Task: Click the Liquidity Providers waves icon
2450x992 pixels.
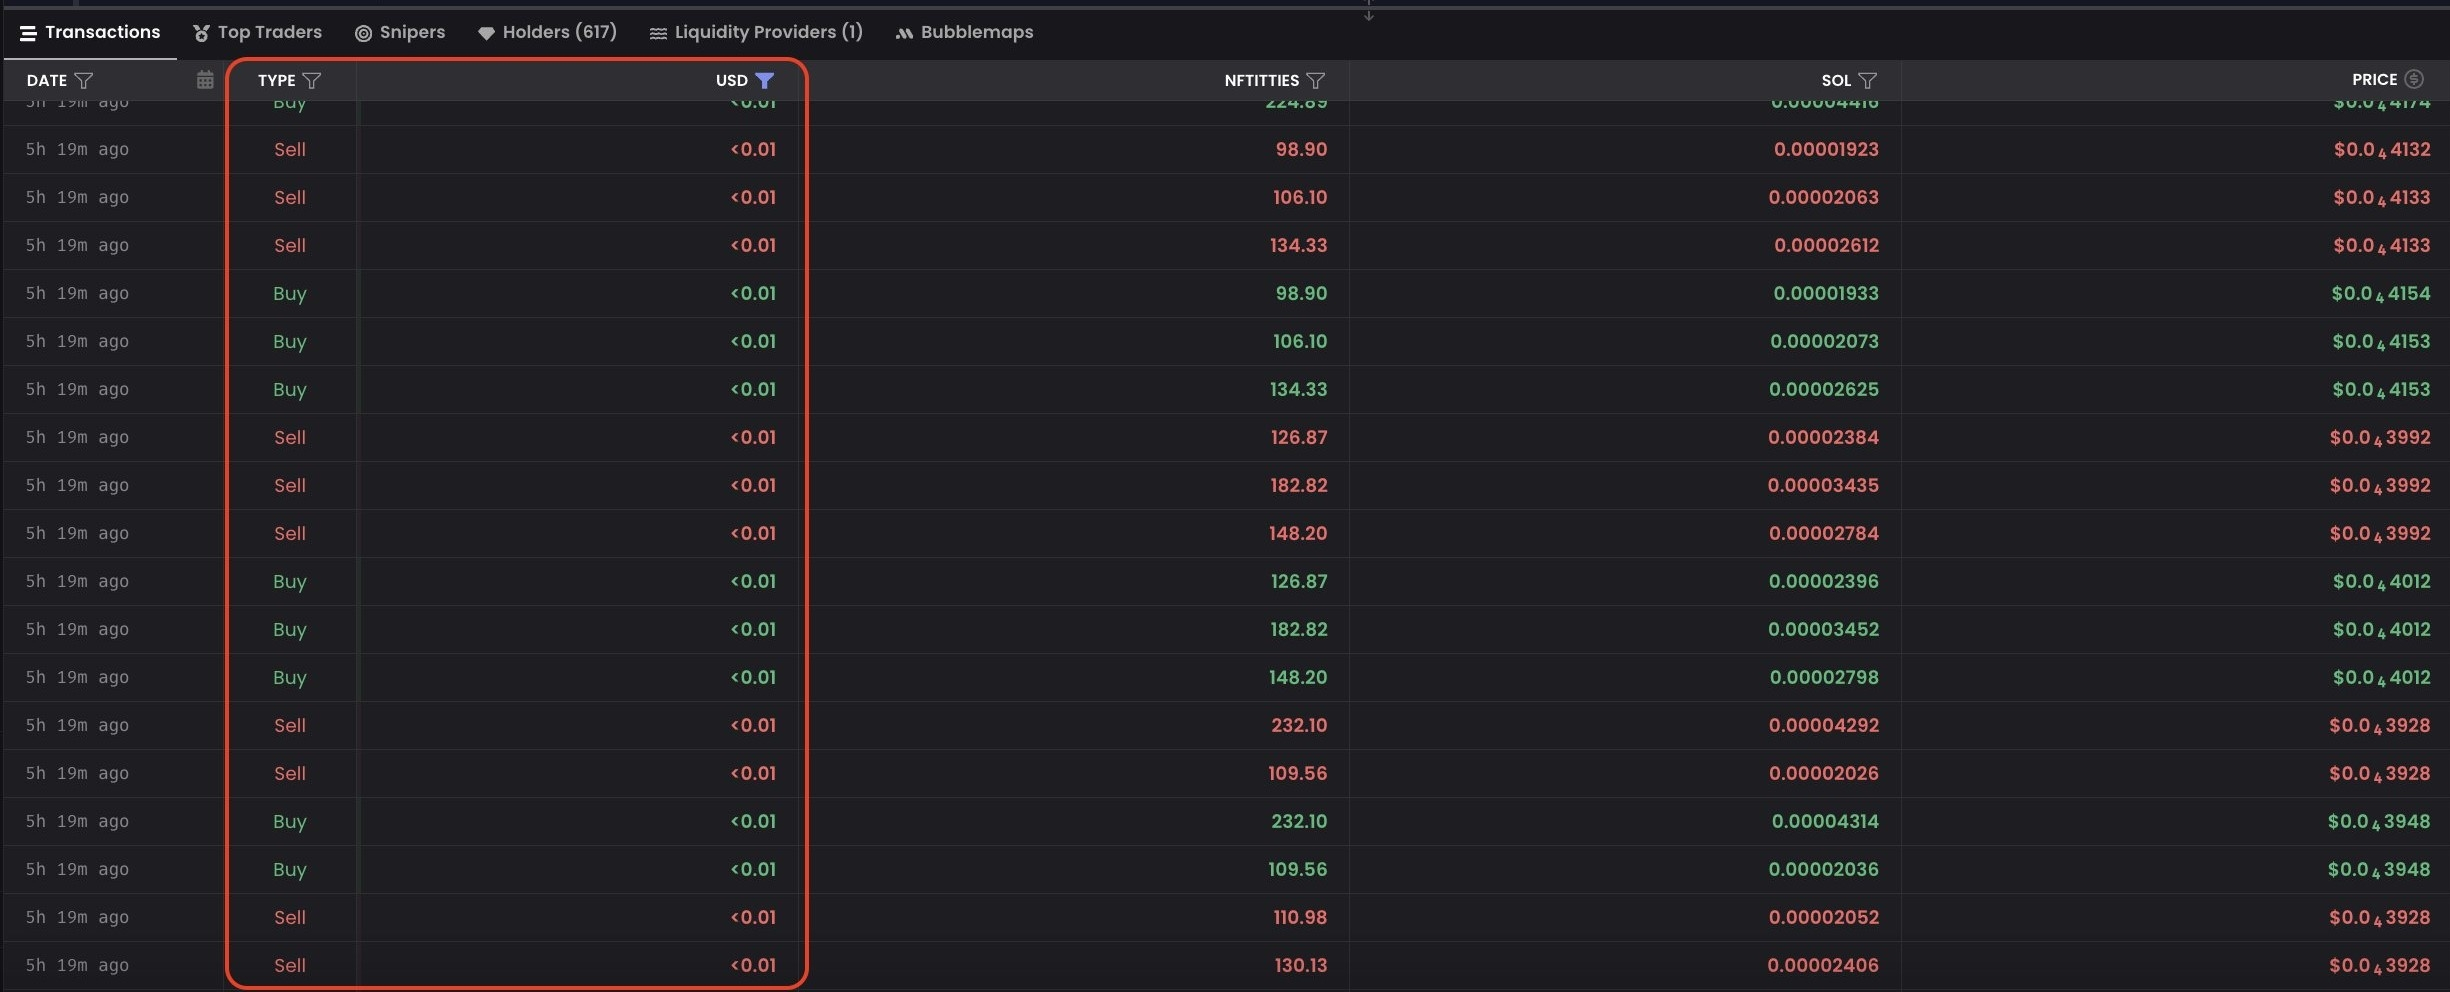Action: [658, 33]
